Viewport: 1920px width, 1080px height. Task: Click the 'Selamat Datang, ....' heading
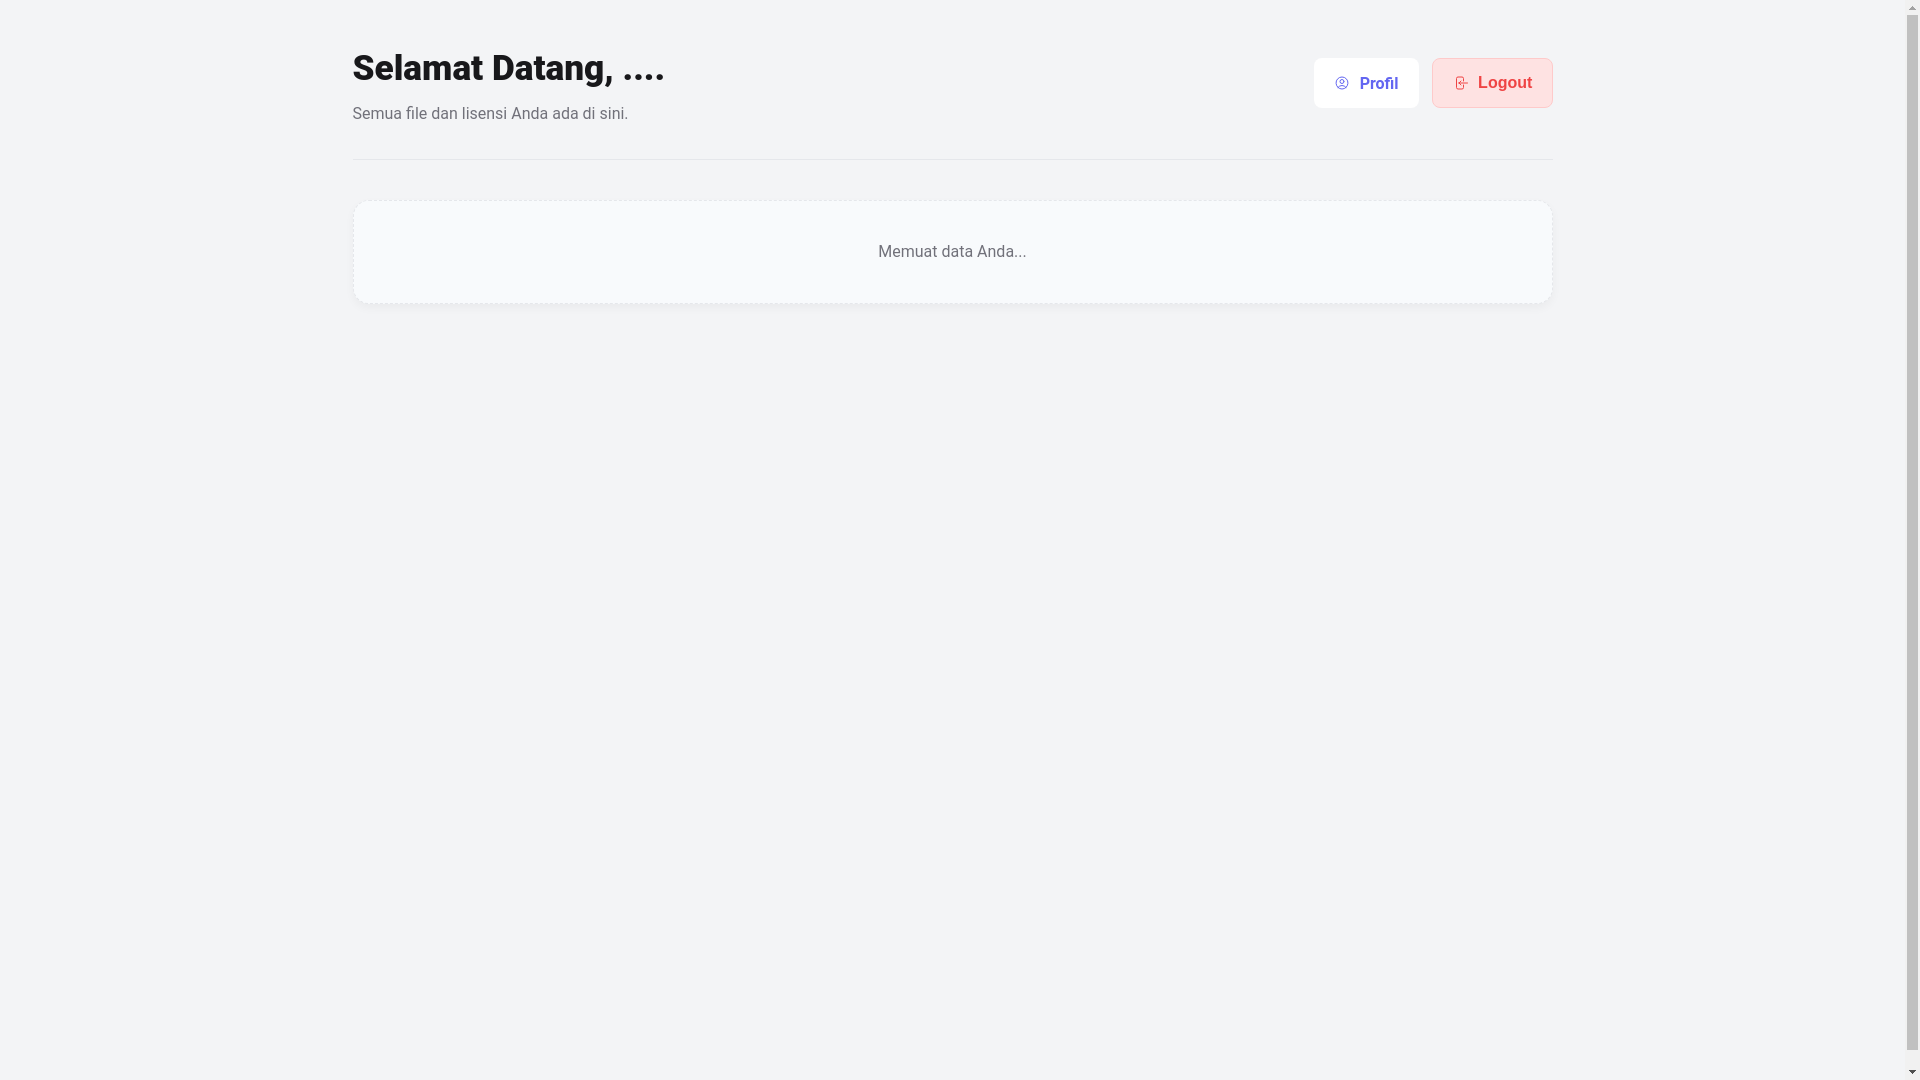tap(508, 68)
